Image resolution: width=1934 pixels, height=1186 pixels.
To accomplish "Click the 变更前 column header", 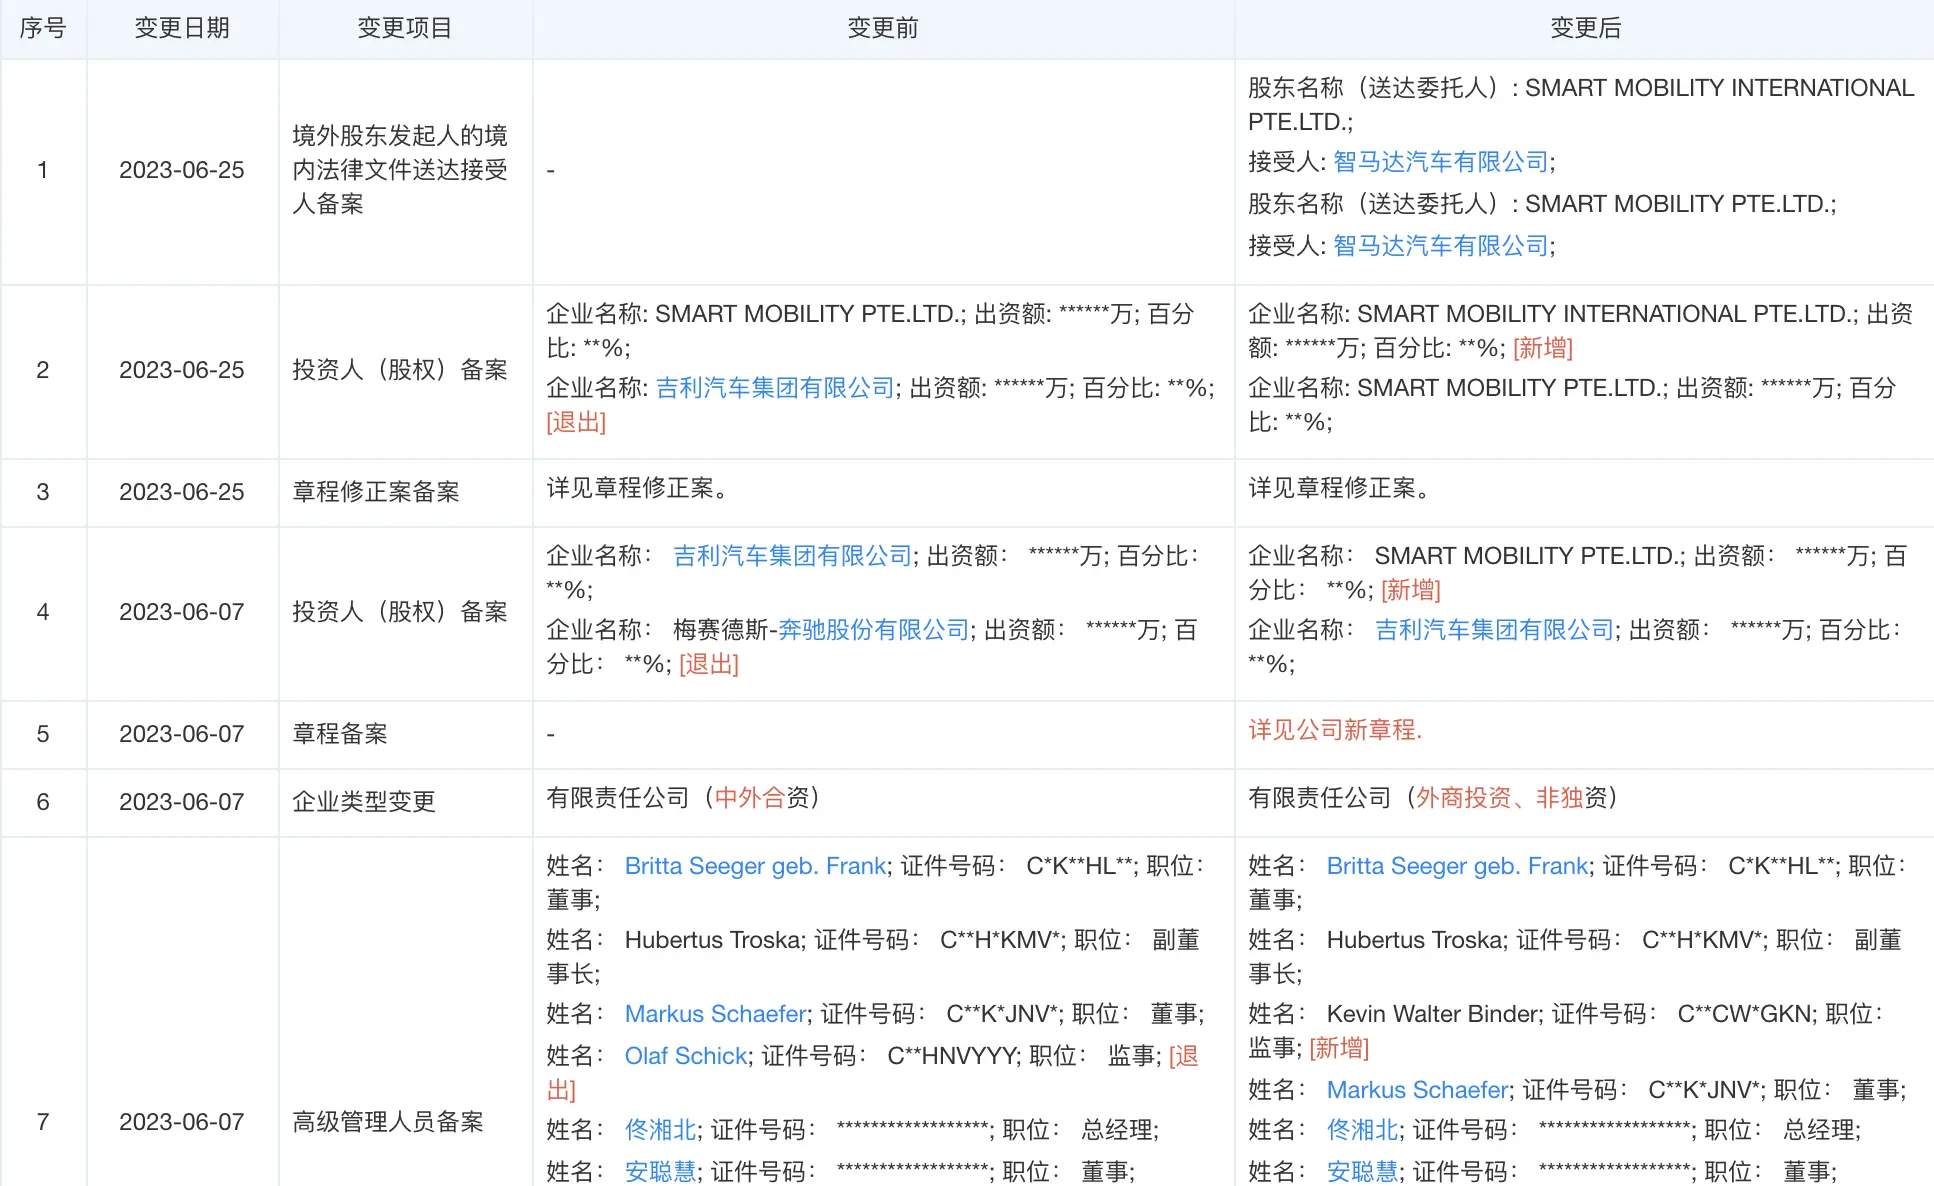I will coord(883,28).
